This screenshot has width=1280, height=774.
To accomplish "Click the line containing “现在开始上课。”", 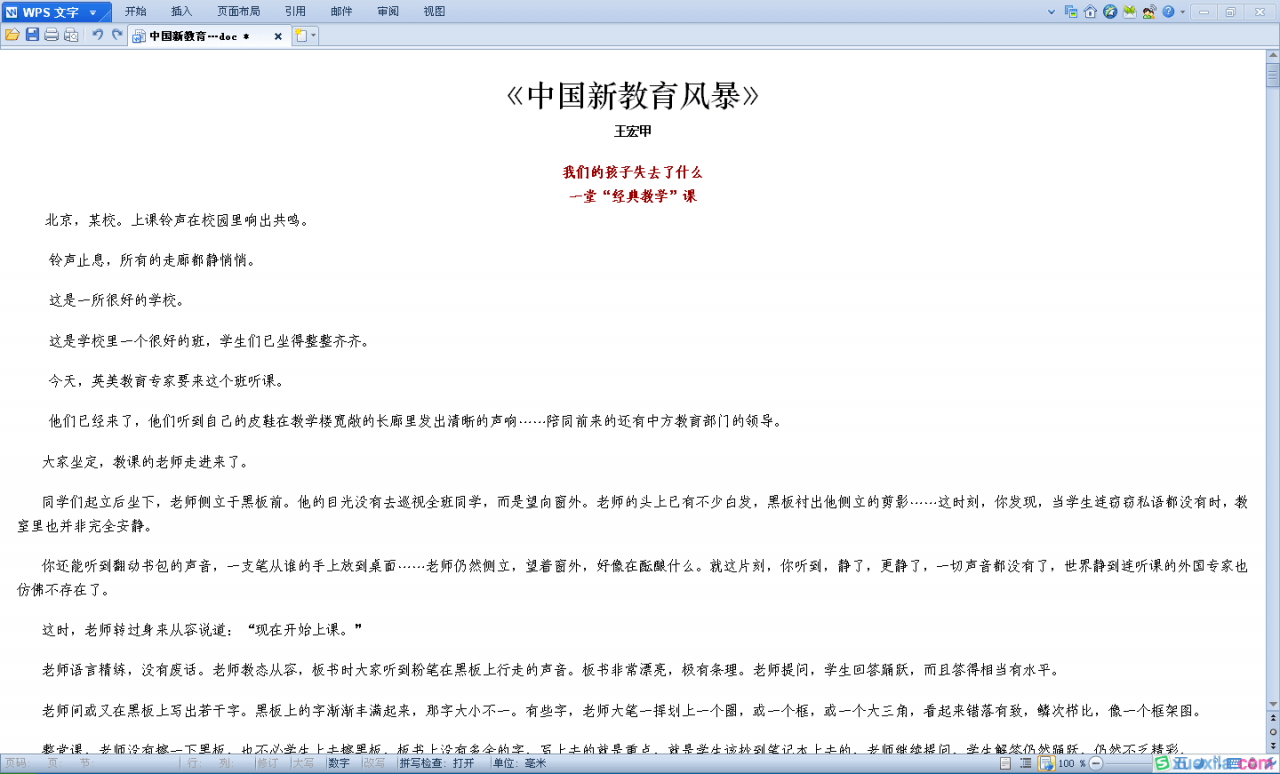I will coord(202,630).
